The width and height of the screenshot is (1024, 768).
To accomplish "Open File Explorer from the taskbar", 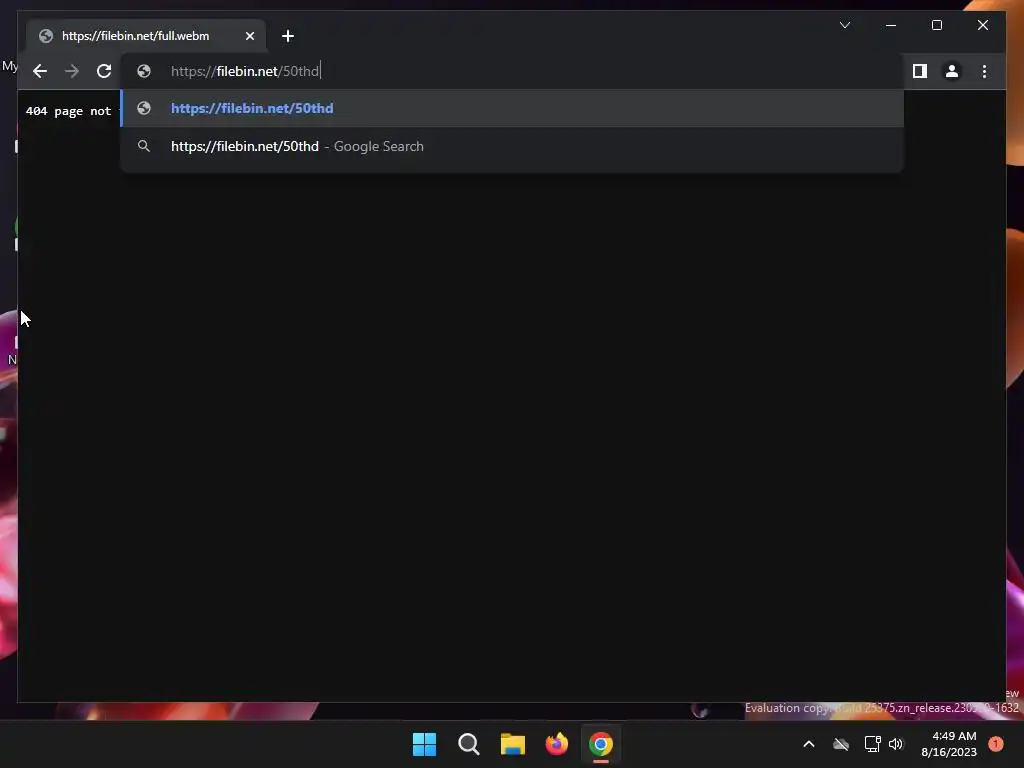I will (513, 744).
